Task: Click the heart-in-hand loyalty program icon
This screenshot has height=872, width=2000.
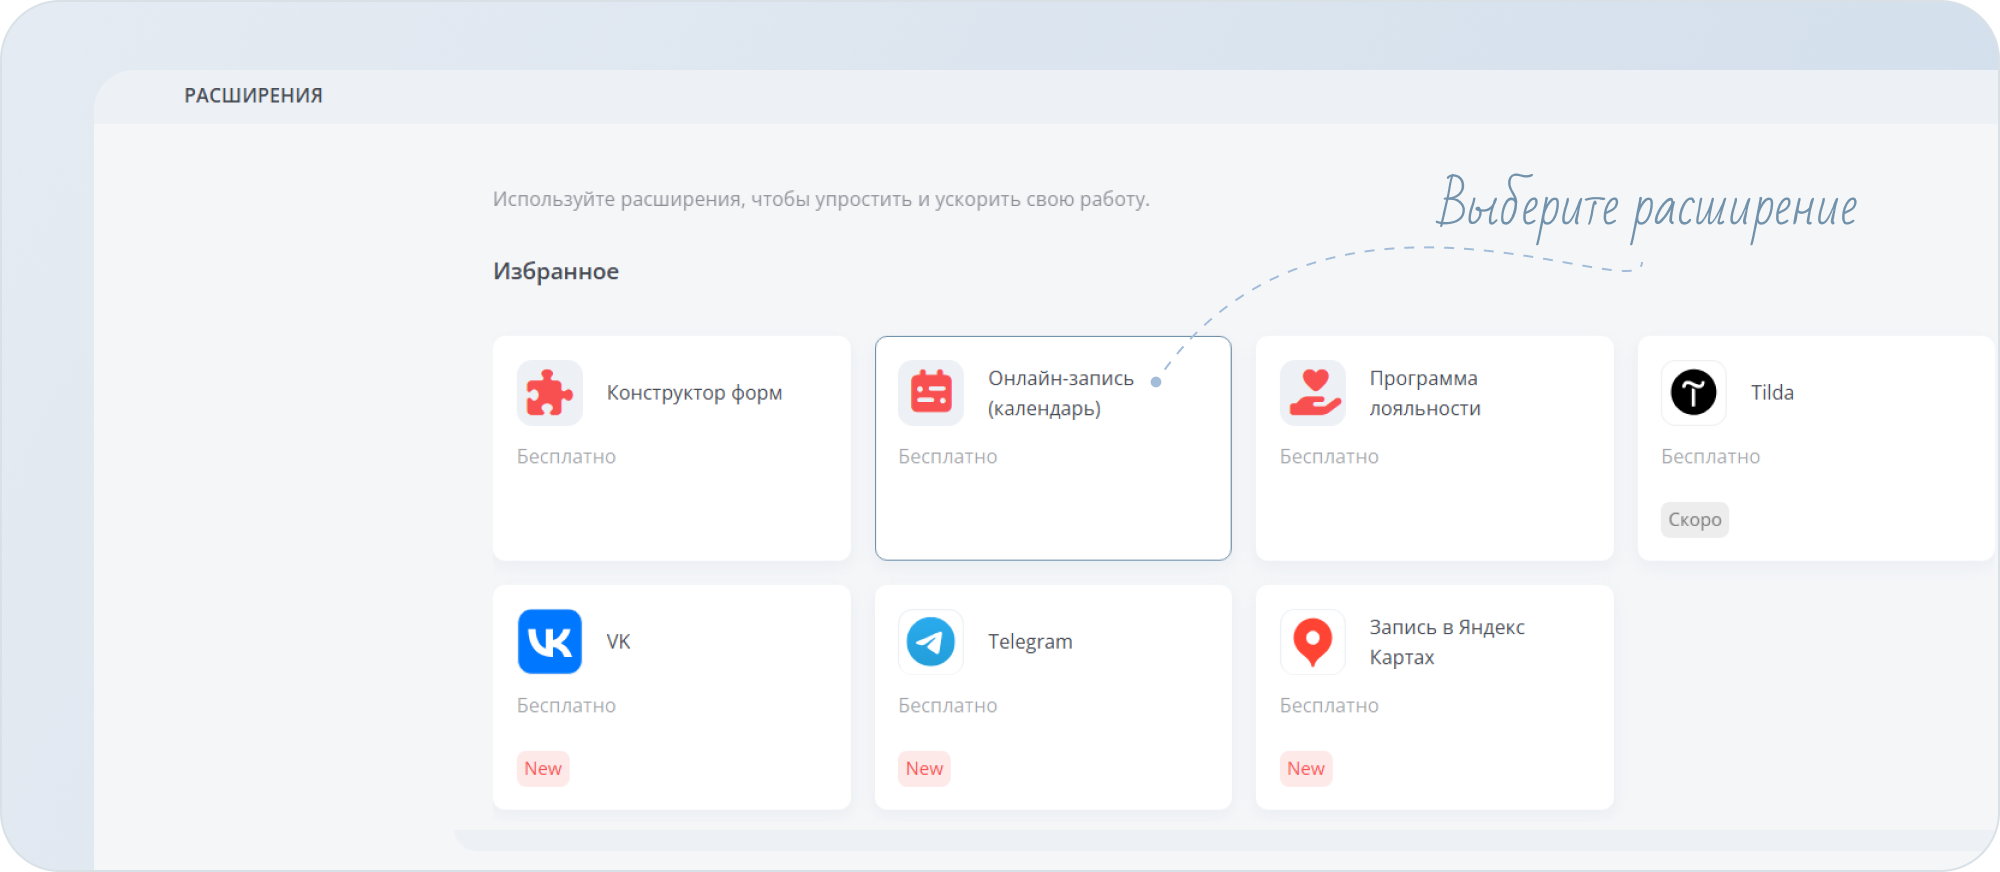Action: click(x=1313, y=393)
